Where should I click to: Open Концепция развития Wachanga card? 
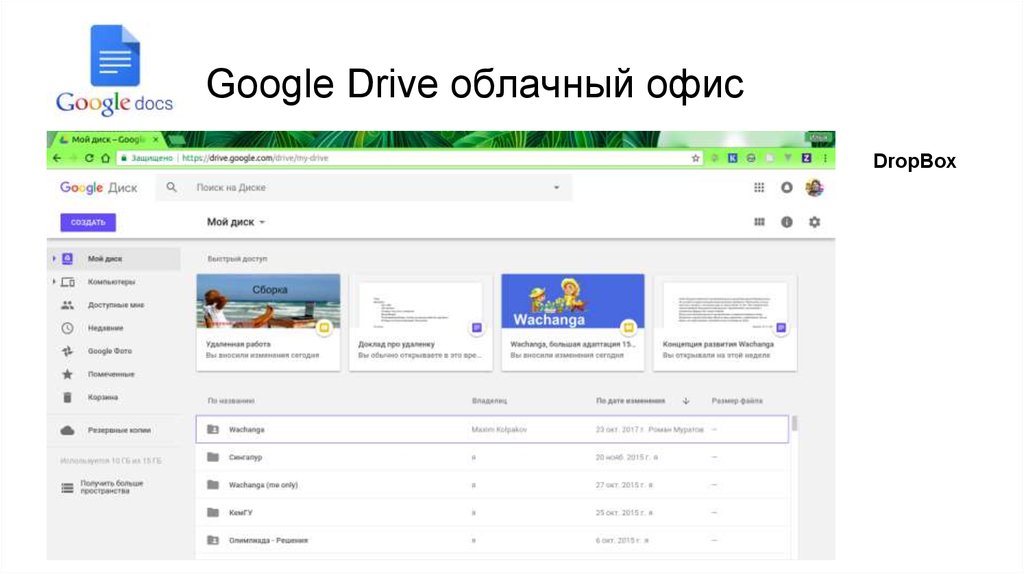[x=725, y=323]
